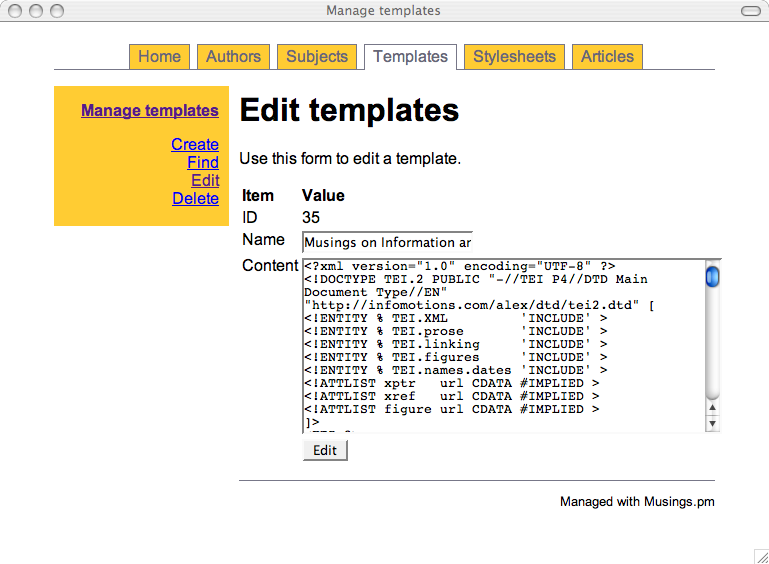Click the Edit sidebar link

(x=205, y=181)
